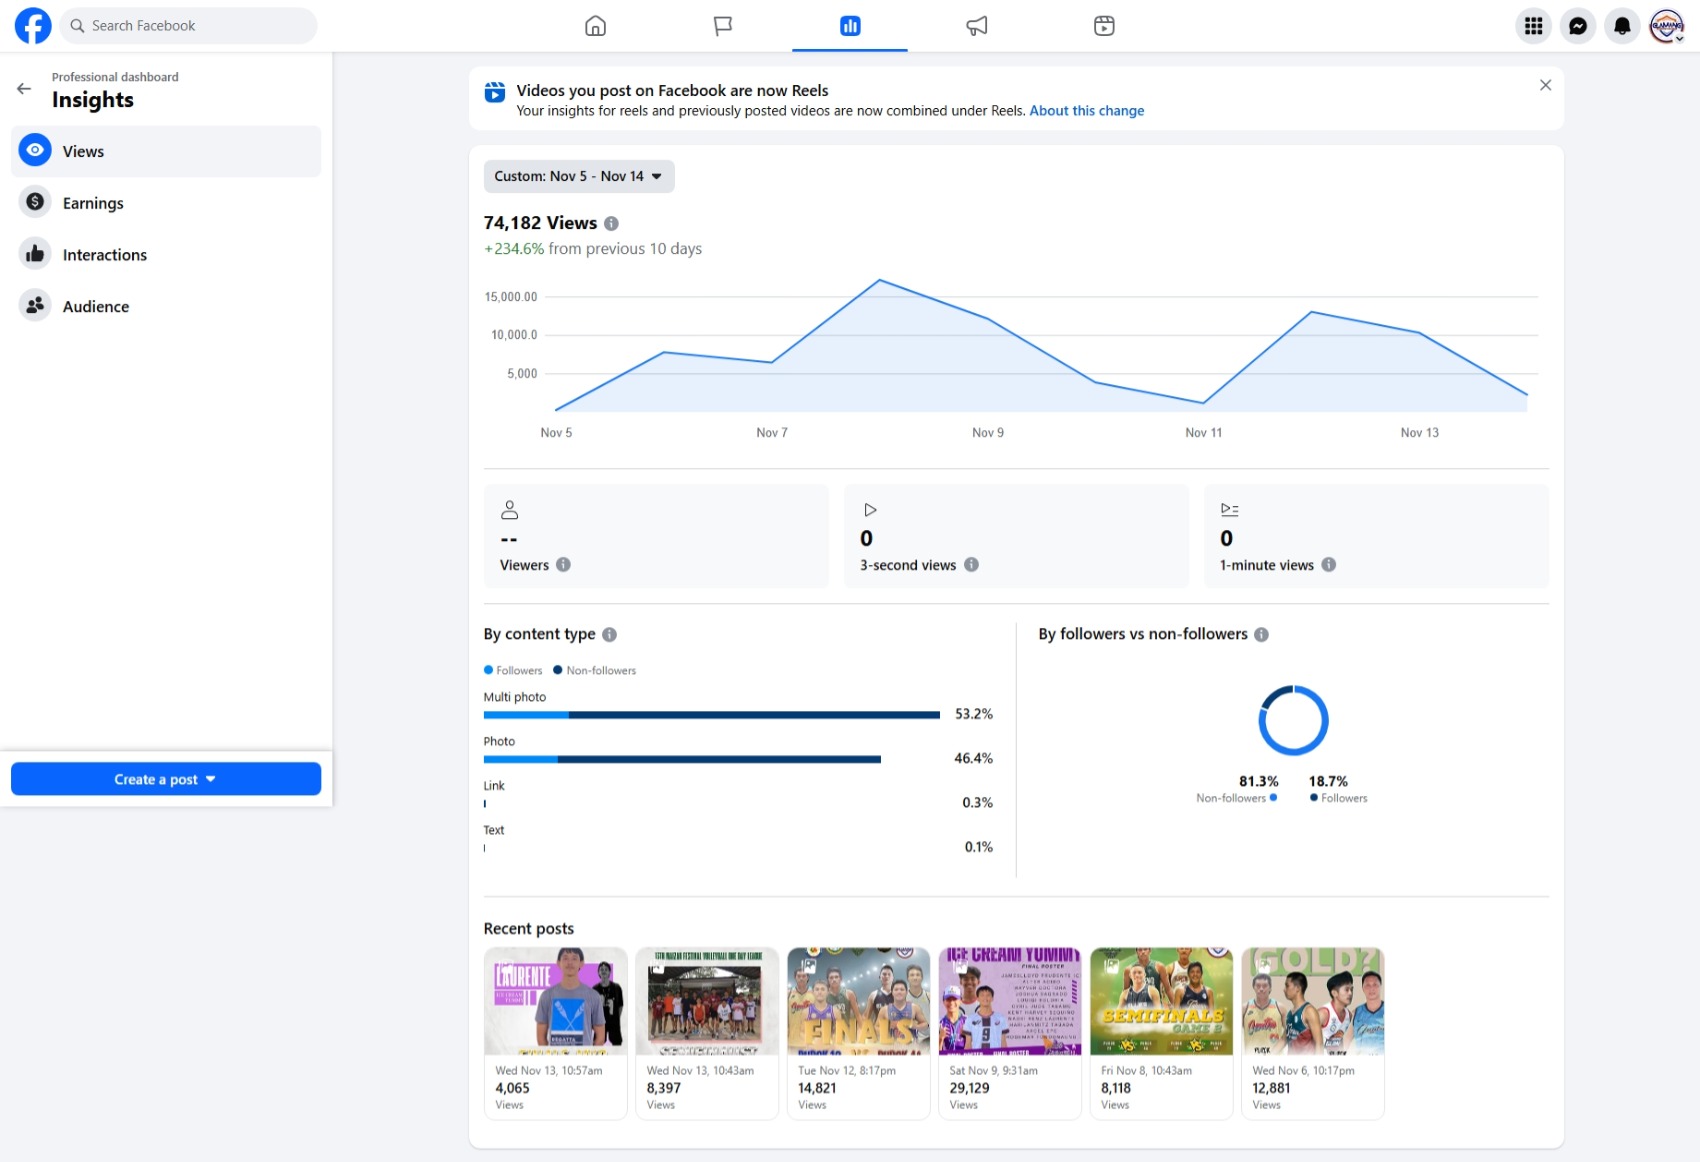Screen dimensions: 1700x1162
Task: Click the Non-followers legend under content type
Action: [x=595, y=670]
